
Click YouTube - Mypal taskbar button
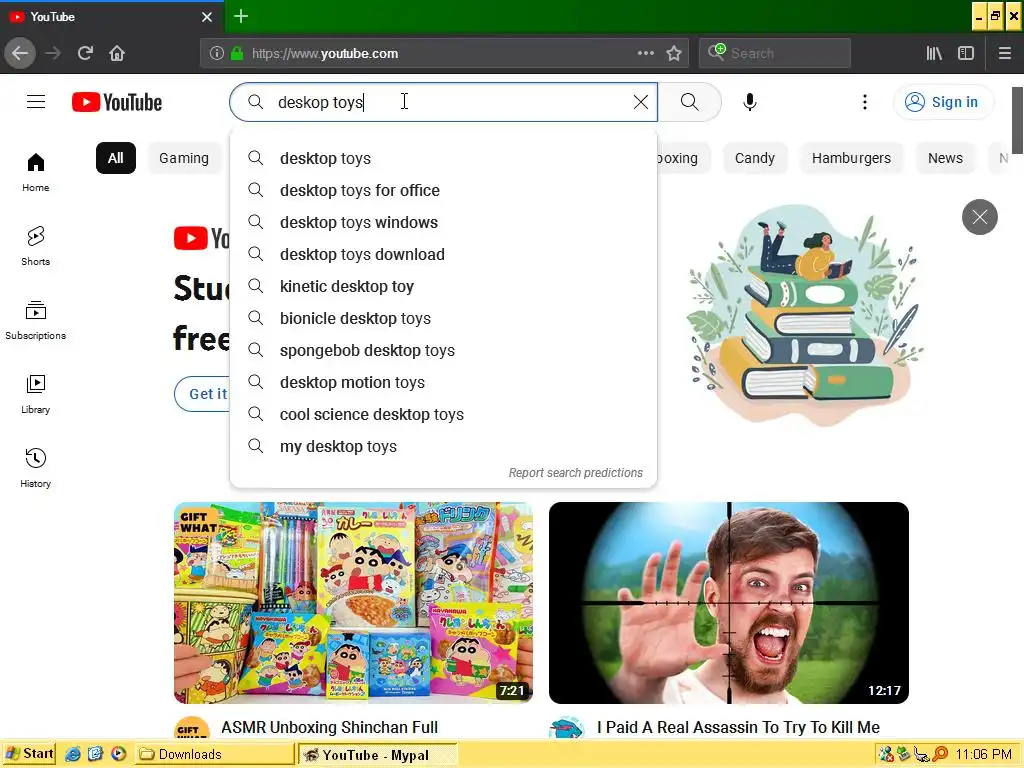coord(378,755)
